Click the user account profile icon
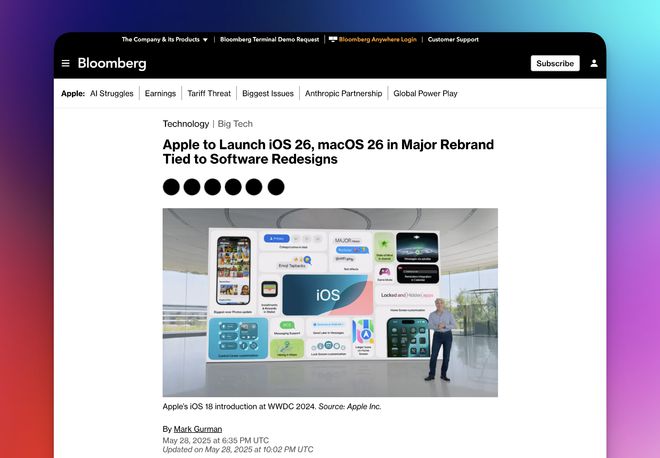This screenshot has width=660, height=458. coord(594,63)
